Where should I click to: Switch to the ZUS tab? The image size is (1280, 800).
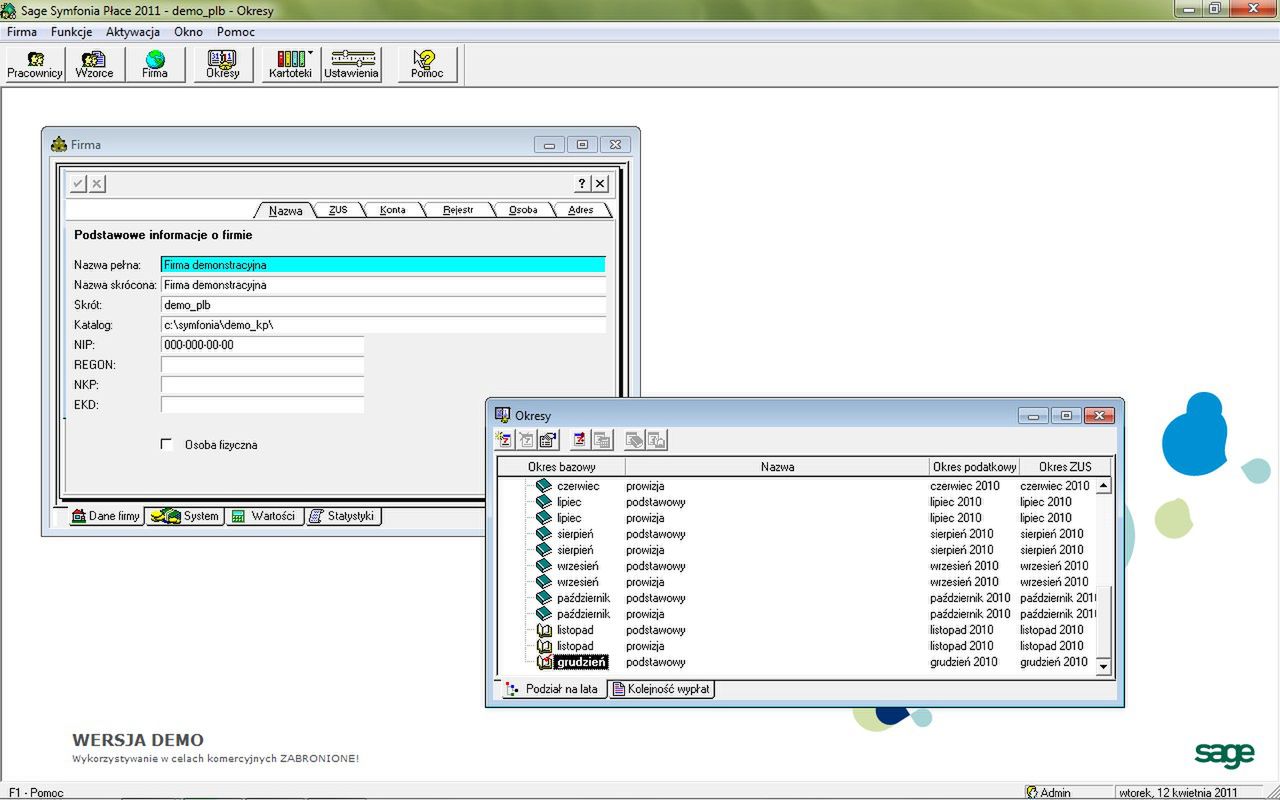pyautogui.click(x=338, y=210)
